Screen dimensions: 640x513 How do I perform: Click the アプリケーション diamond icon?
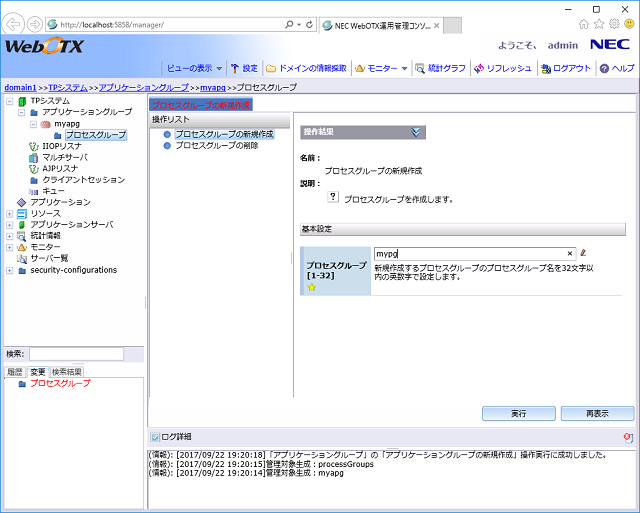(22, 202)
